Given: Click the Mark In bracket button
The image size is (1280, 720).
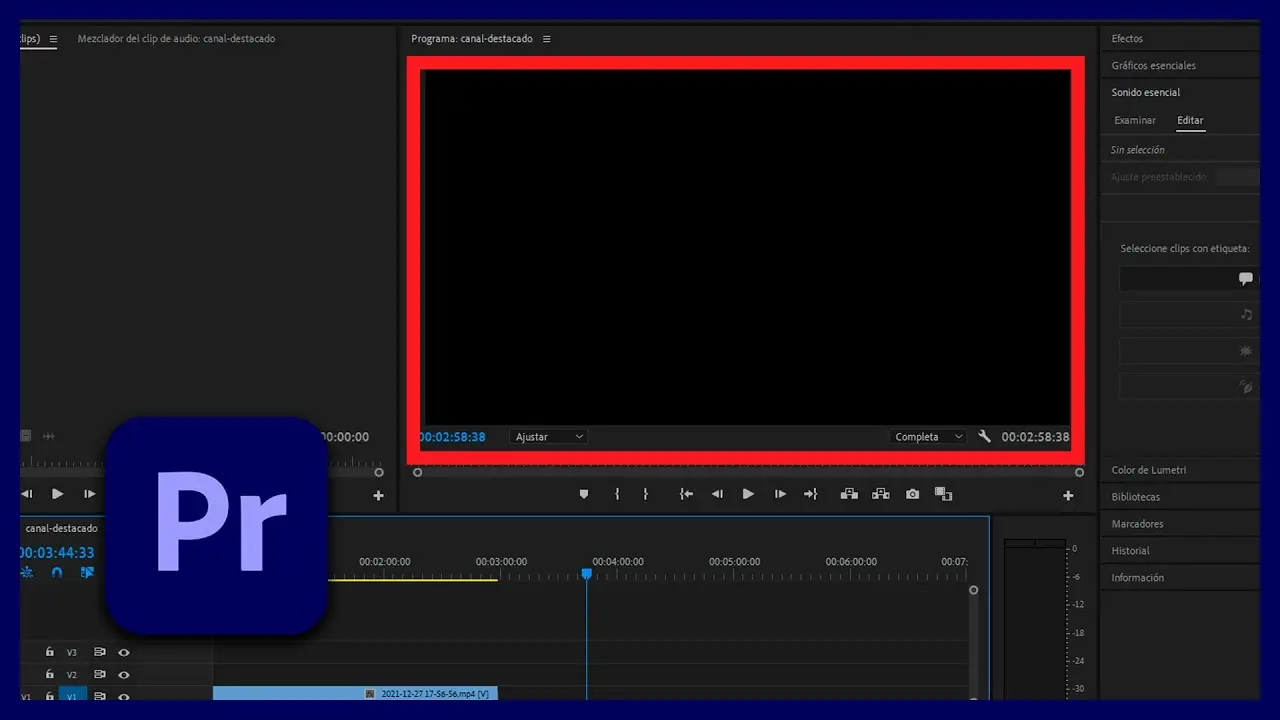Looking at the screenshot, I should coord(616,494).
